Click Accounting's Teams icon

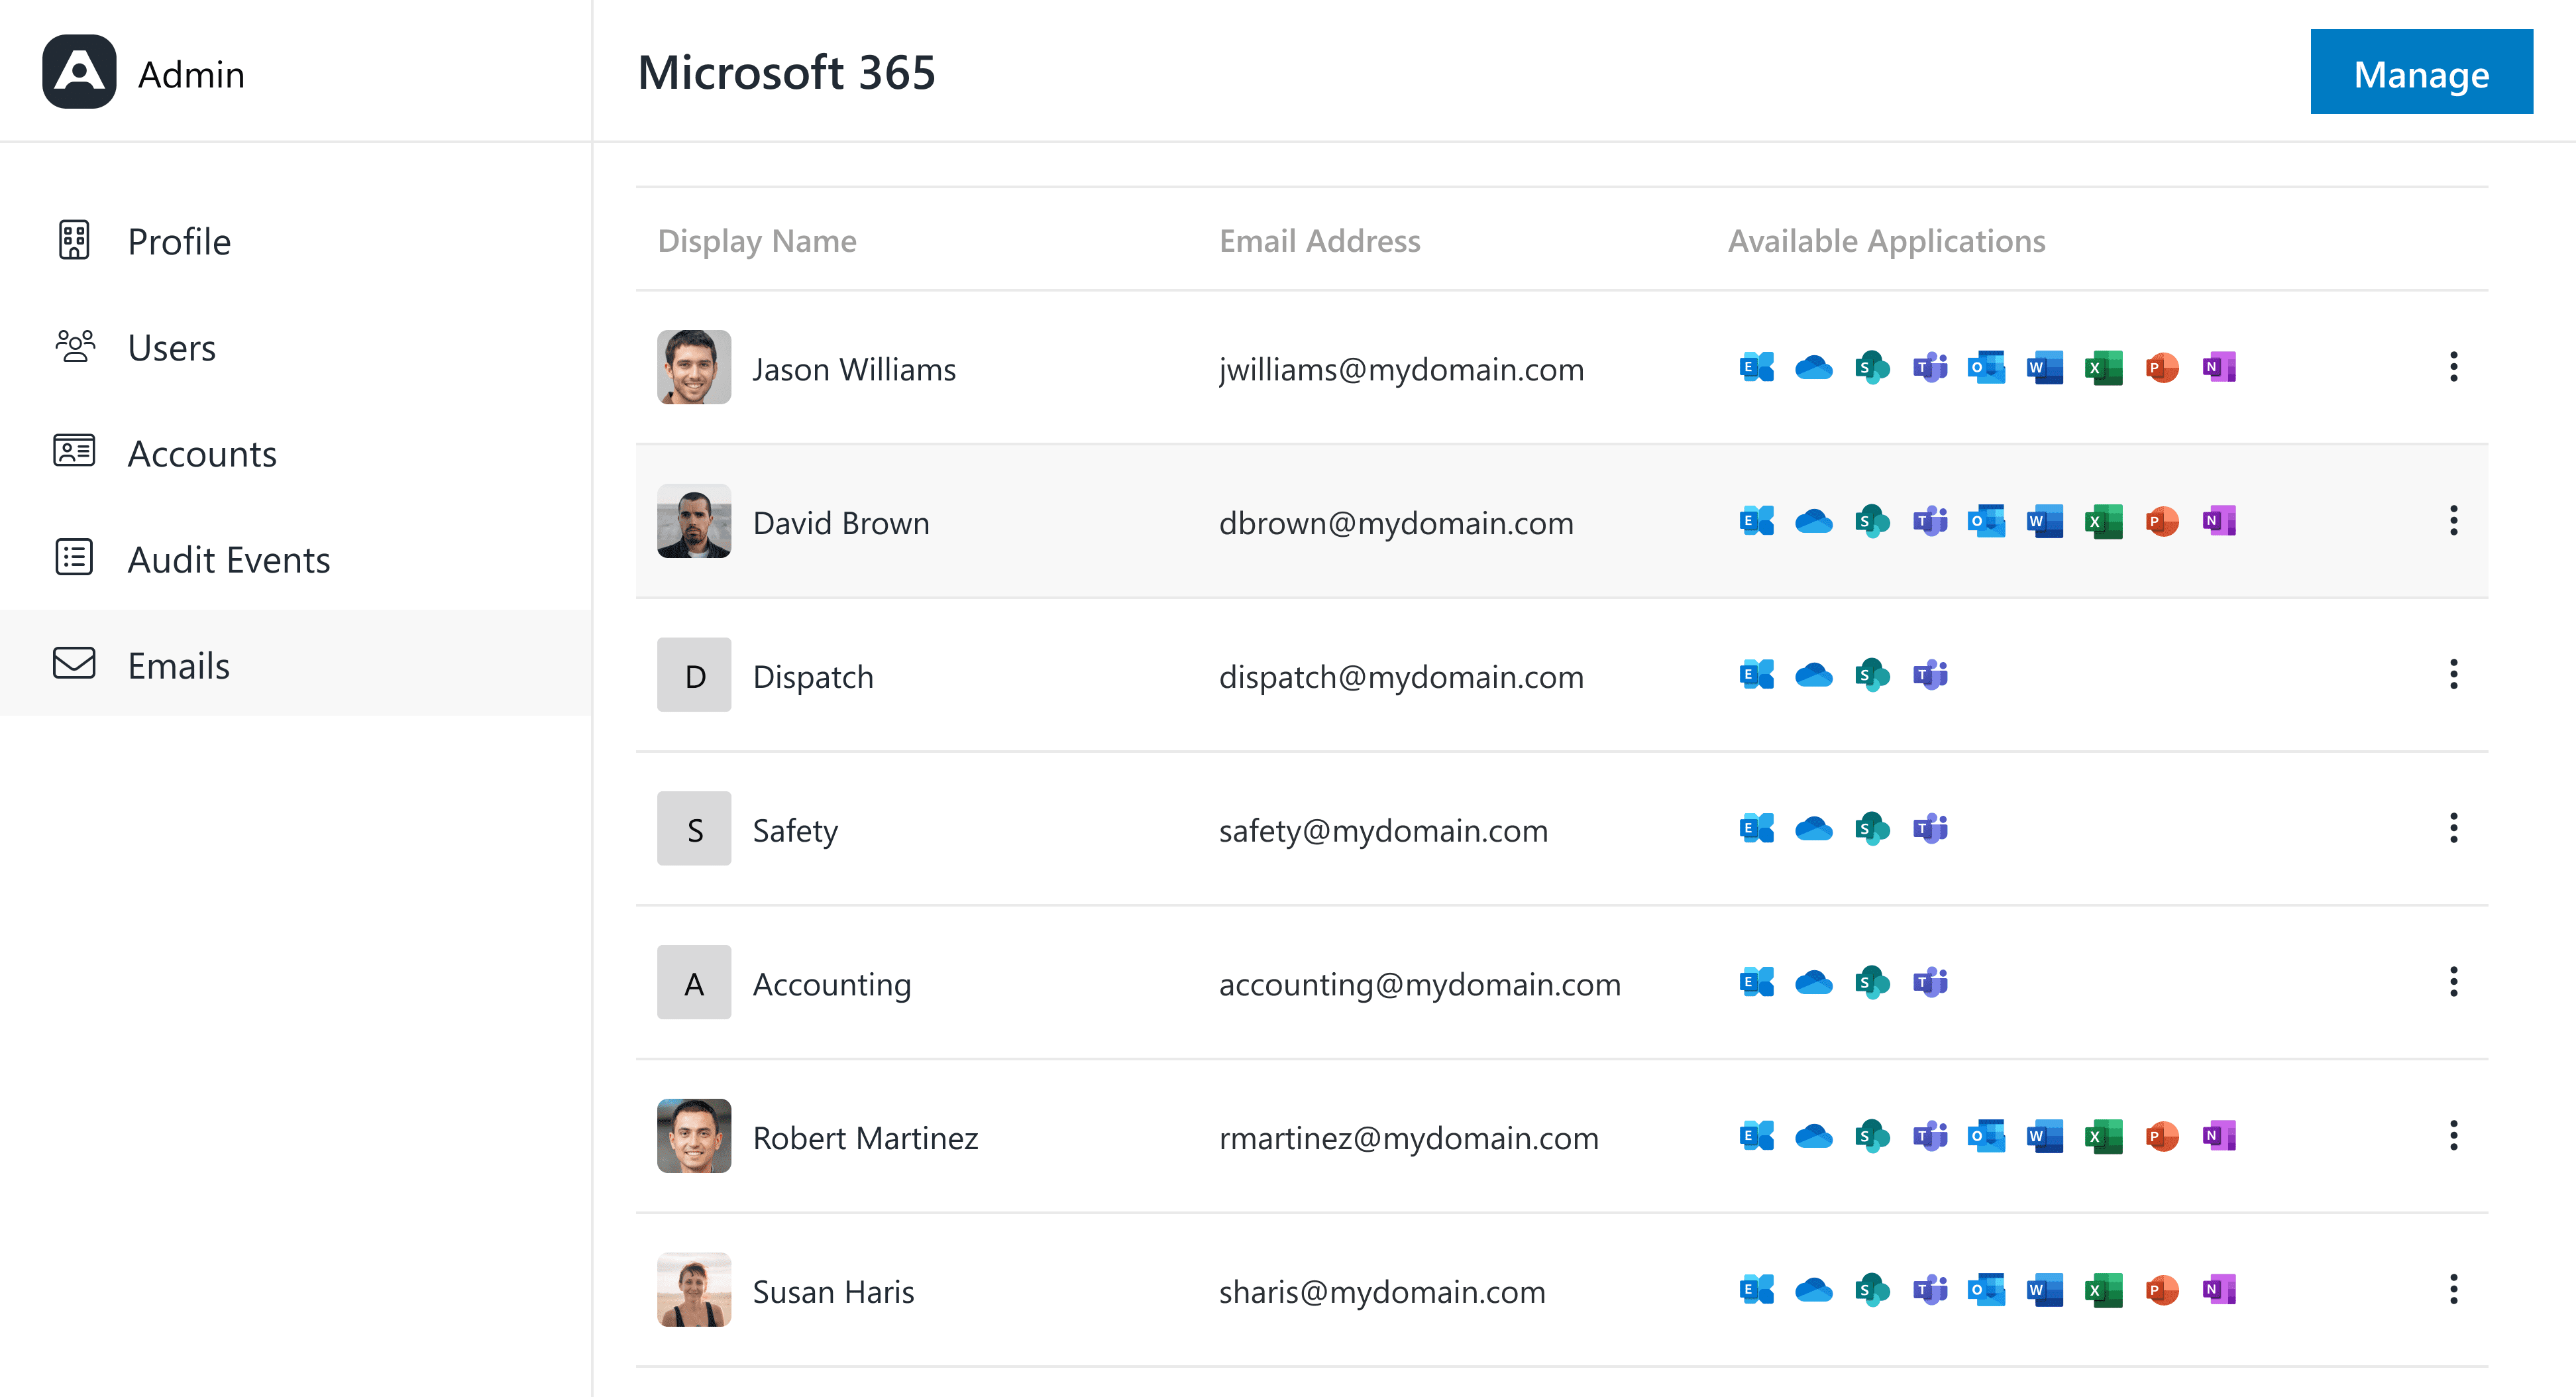[1930, 983]
